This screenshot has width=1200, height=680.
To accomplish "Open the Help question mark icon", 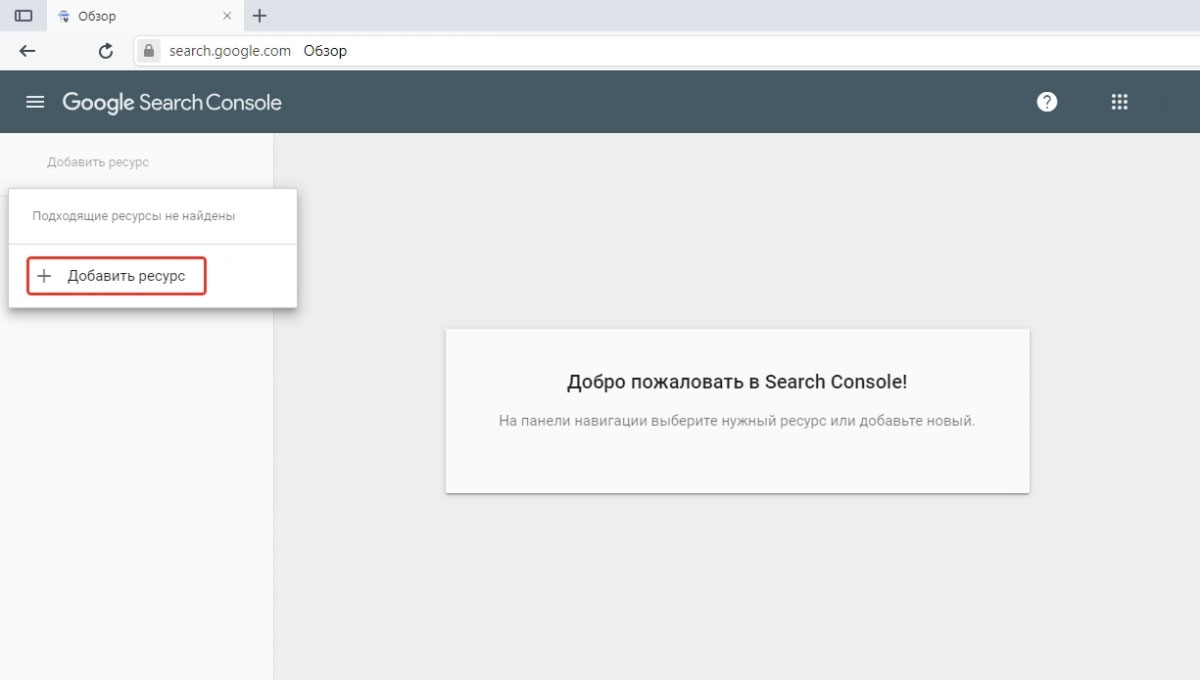I will 1047,102.
